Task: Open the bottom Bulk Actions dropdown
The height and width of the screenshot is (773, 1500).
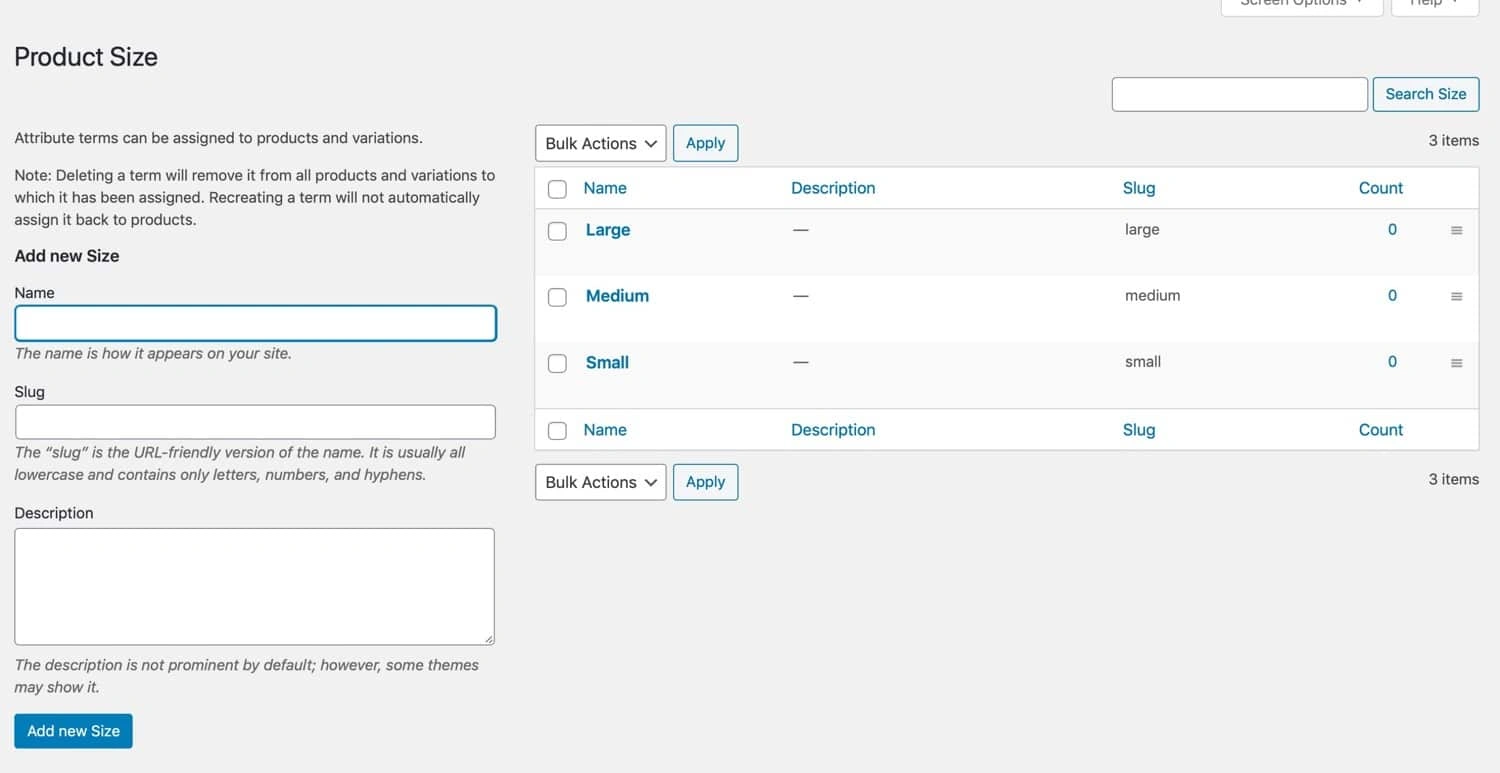Action: coord(600,482)
